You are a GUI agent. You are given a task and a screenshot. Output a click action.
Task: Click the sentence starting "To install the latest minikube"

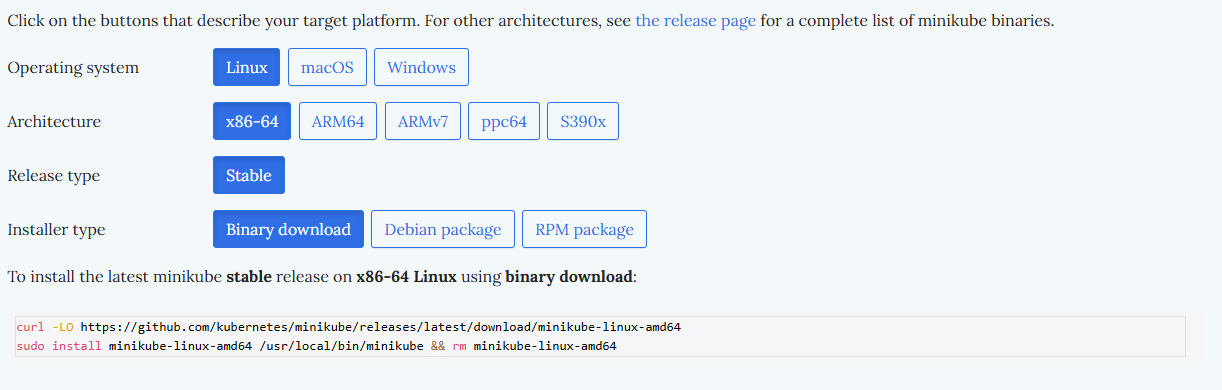point(321,276)
